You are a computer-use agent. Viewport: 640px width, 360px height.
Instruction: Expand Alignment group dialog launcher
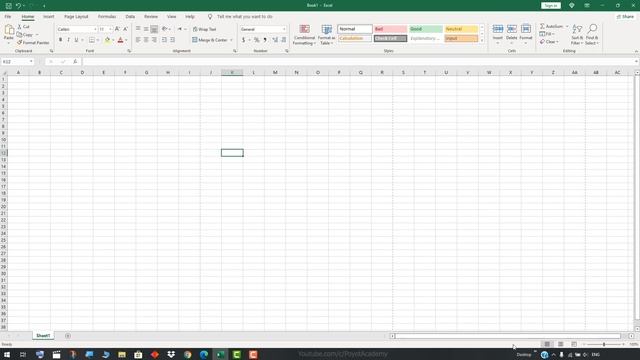[235, 51]
